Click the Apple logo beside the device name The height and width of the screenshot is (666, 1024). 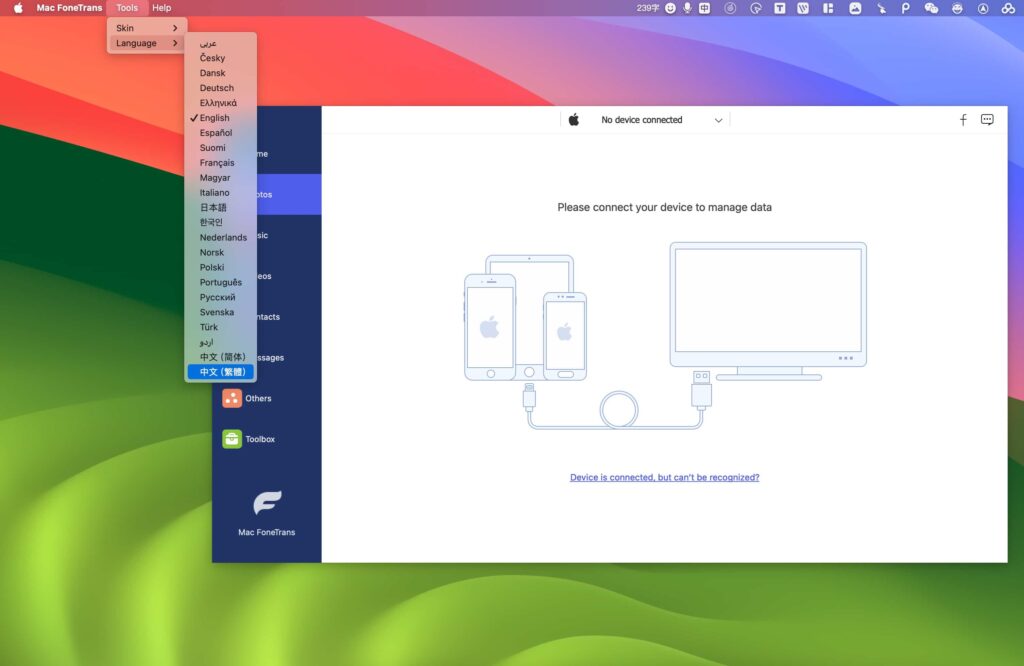tap(573, 119)
